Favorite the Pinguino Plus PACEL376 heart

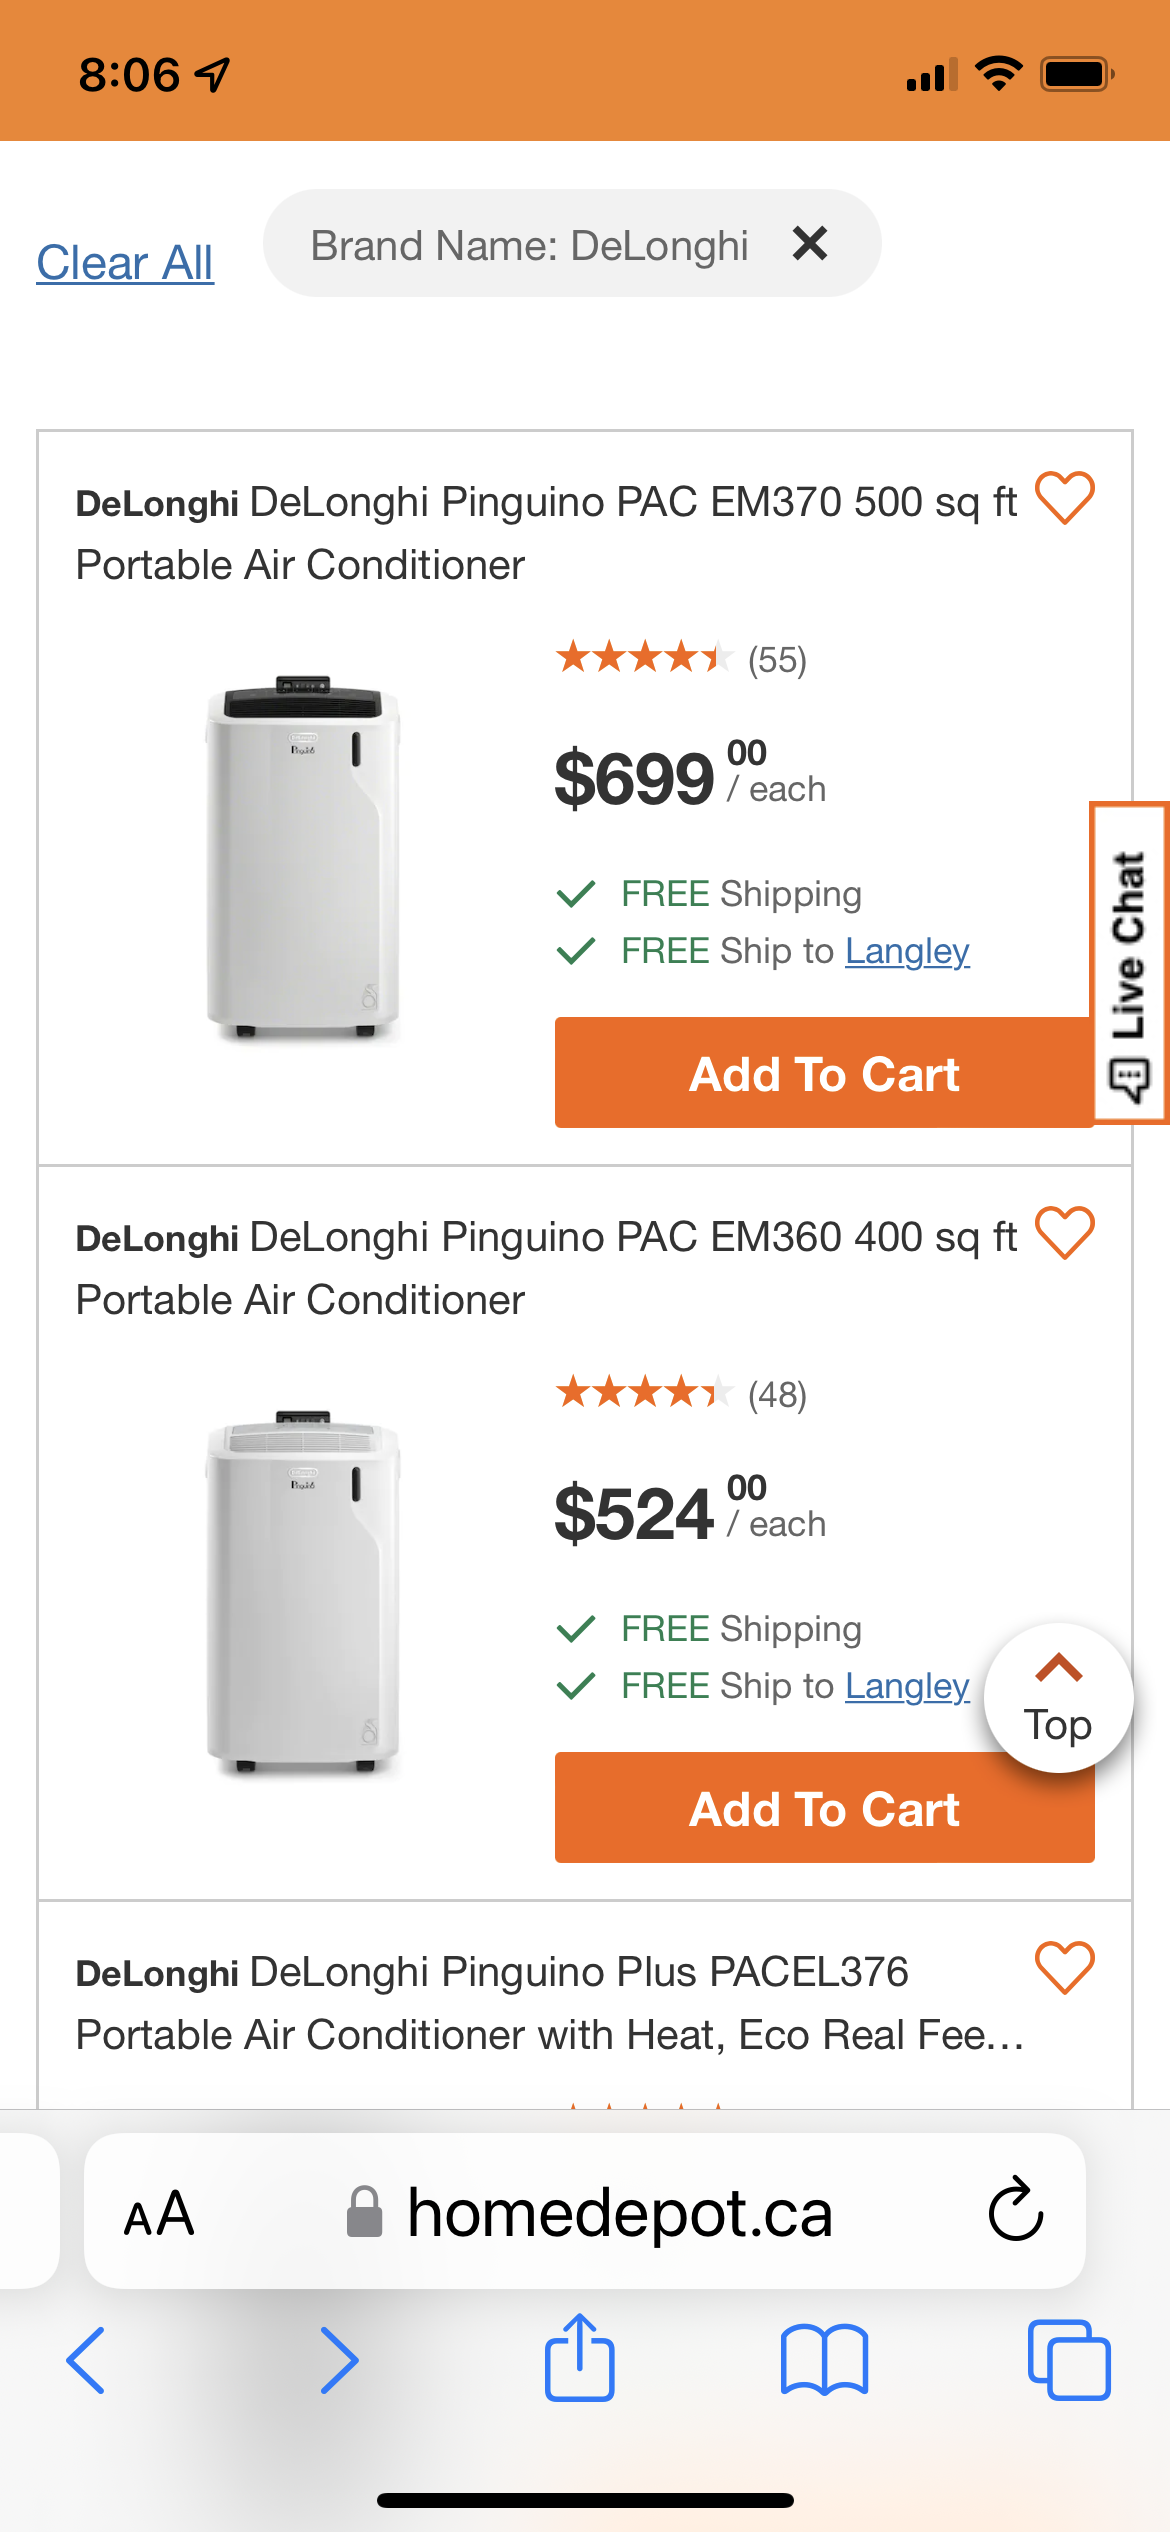point(1064,1968)
